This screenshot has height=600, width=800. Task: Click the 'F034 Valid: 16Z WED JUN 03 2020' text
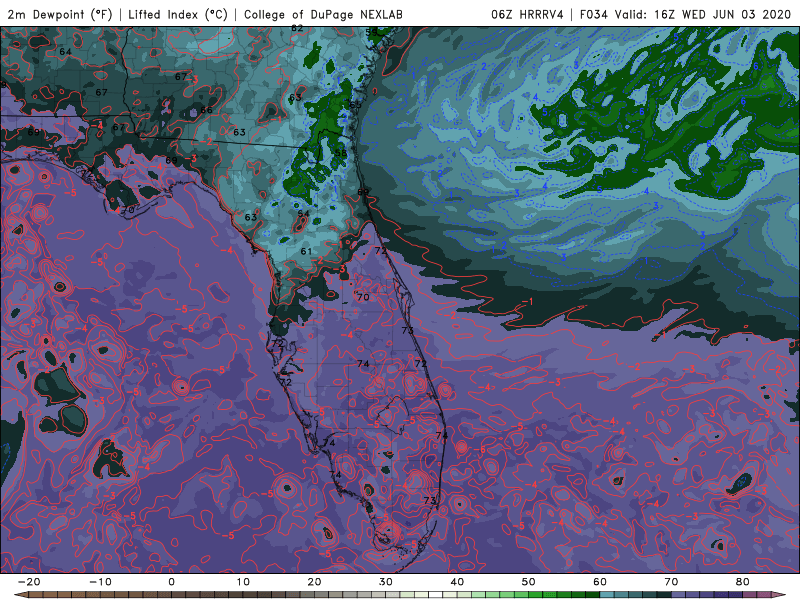685,14
